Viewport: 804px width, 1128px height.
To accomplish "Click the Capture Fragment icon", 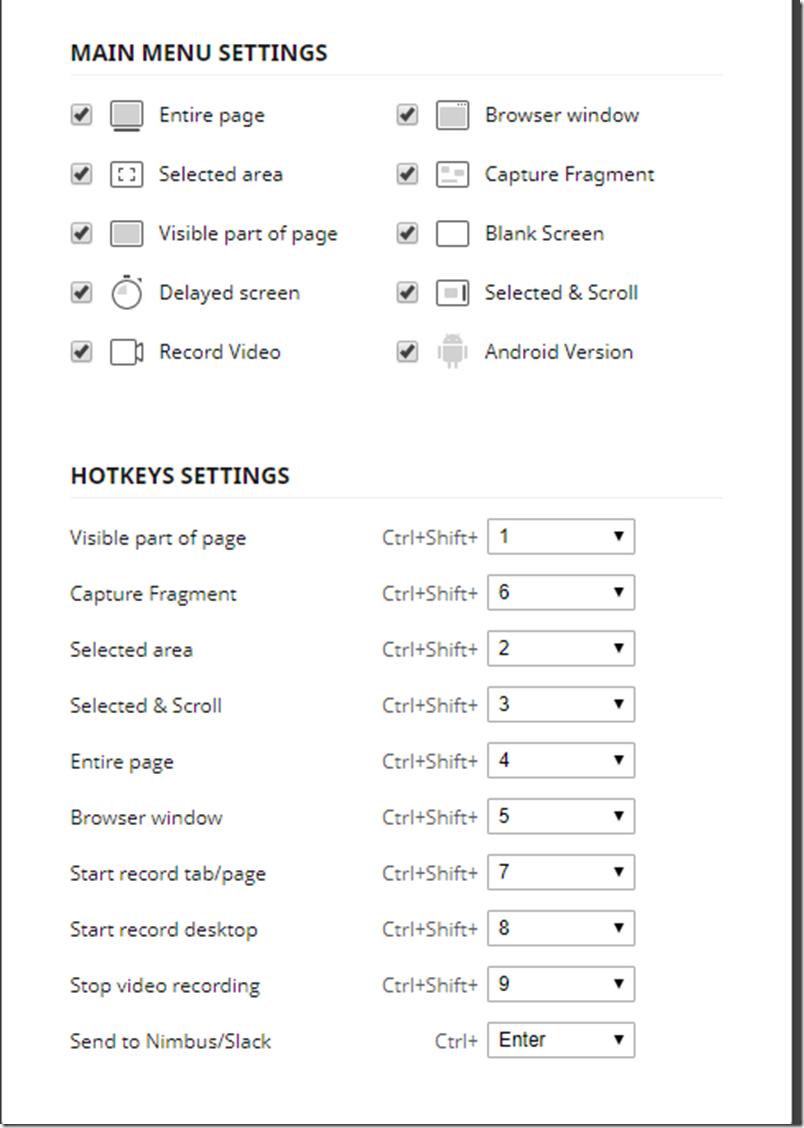I will coord(452,175).
